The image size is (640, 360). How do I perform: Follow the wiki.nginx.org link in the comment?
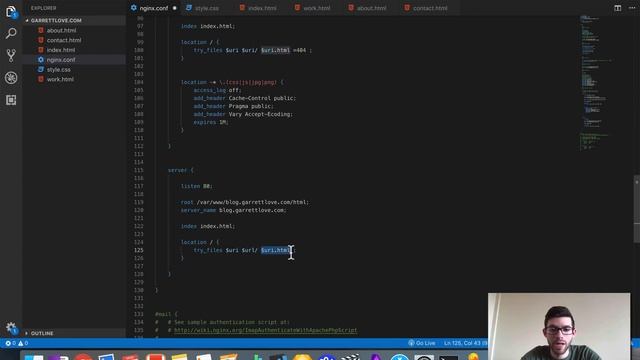click(265, 330)
